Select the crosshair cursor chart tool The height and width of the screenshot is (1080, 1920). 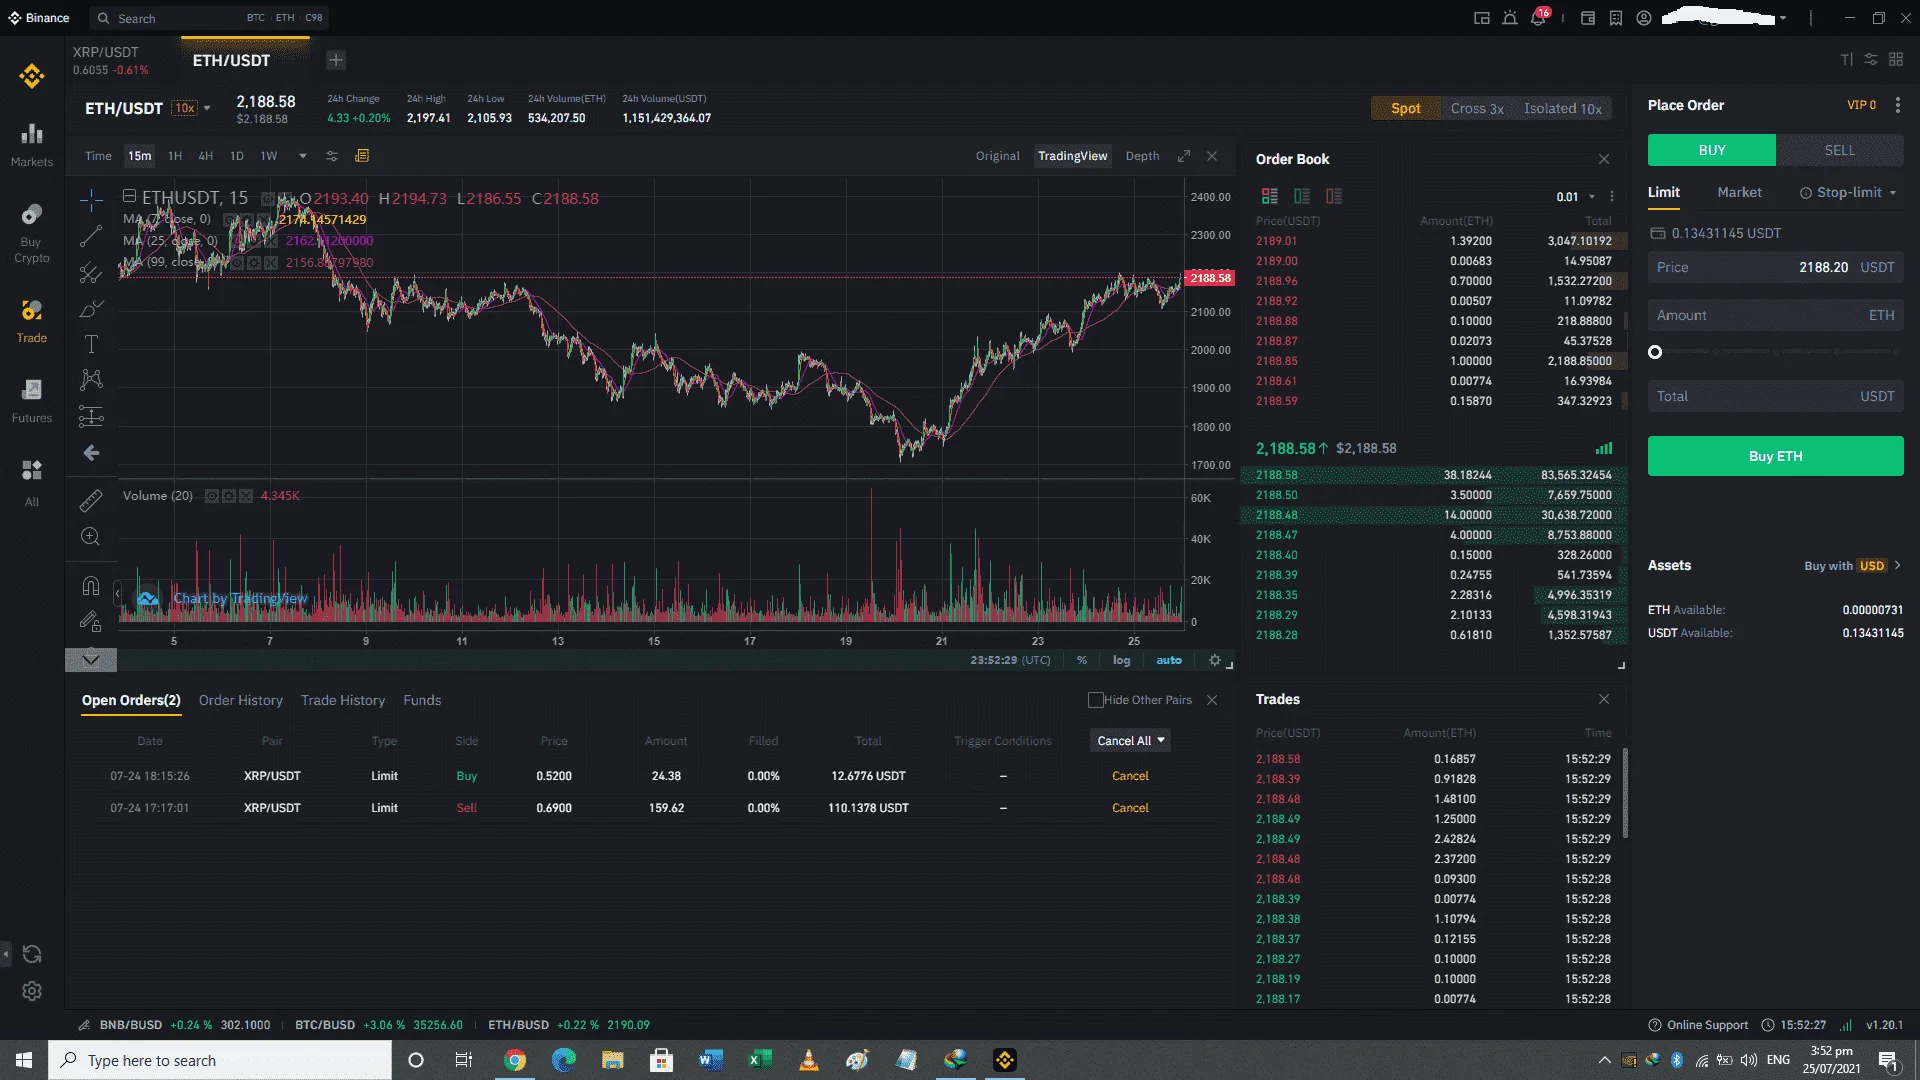91,200
